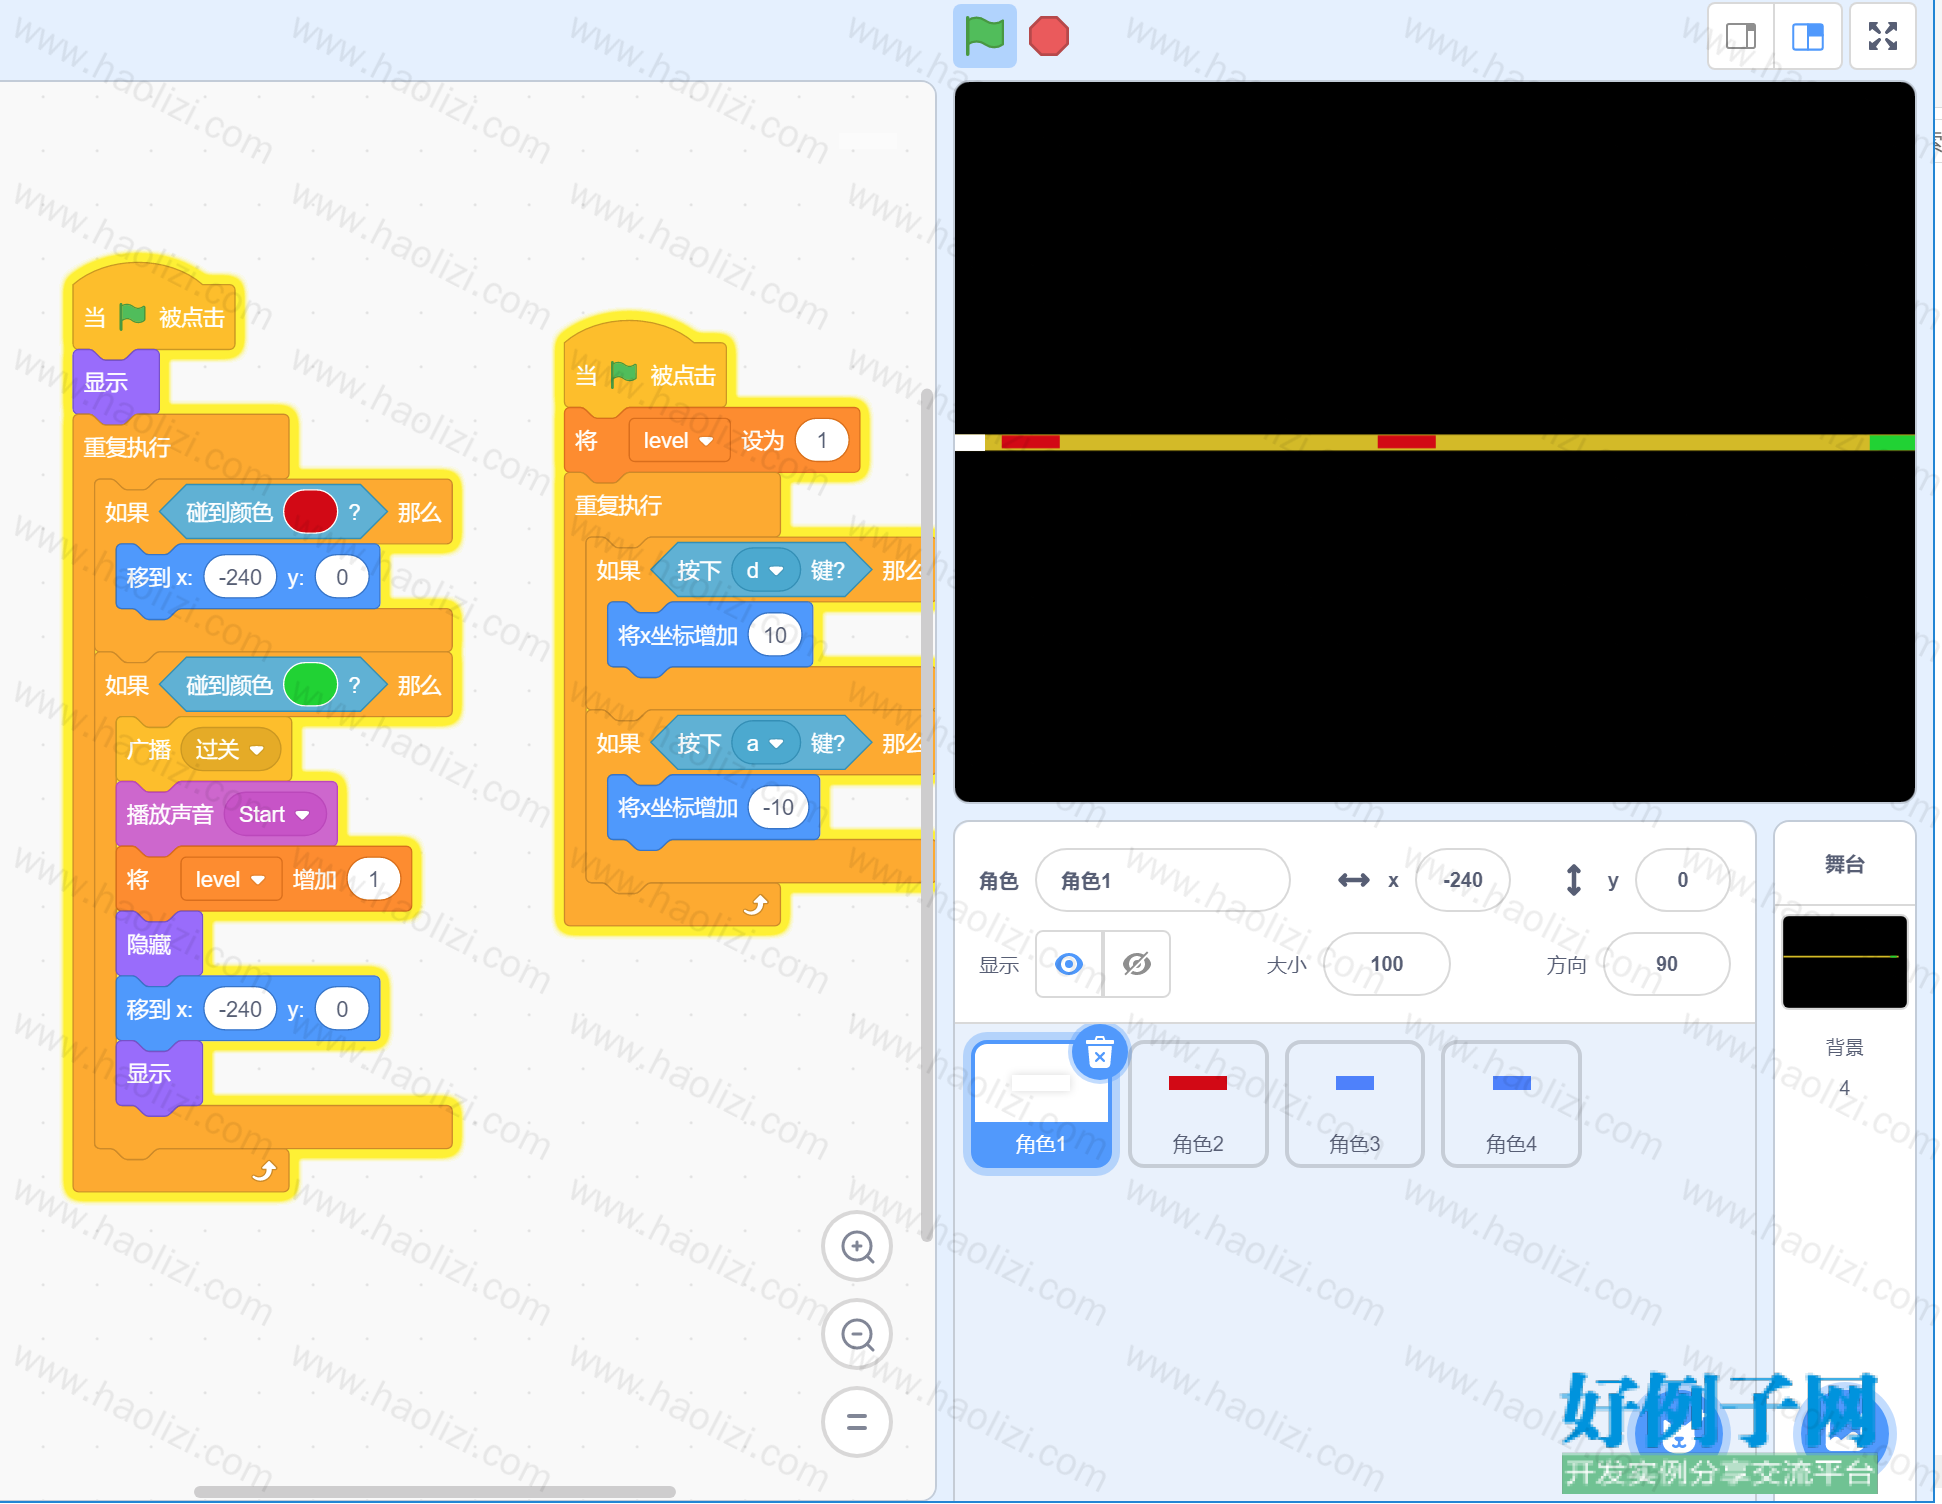Edit change x by 10 value
1942x1504 pixels.
[775, 636]
